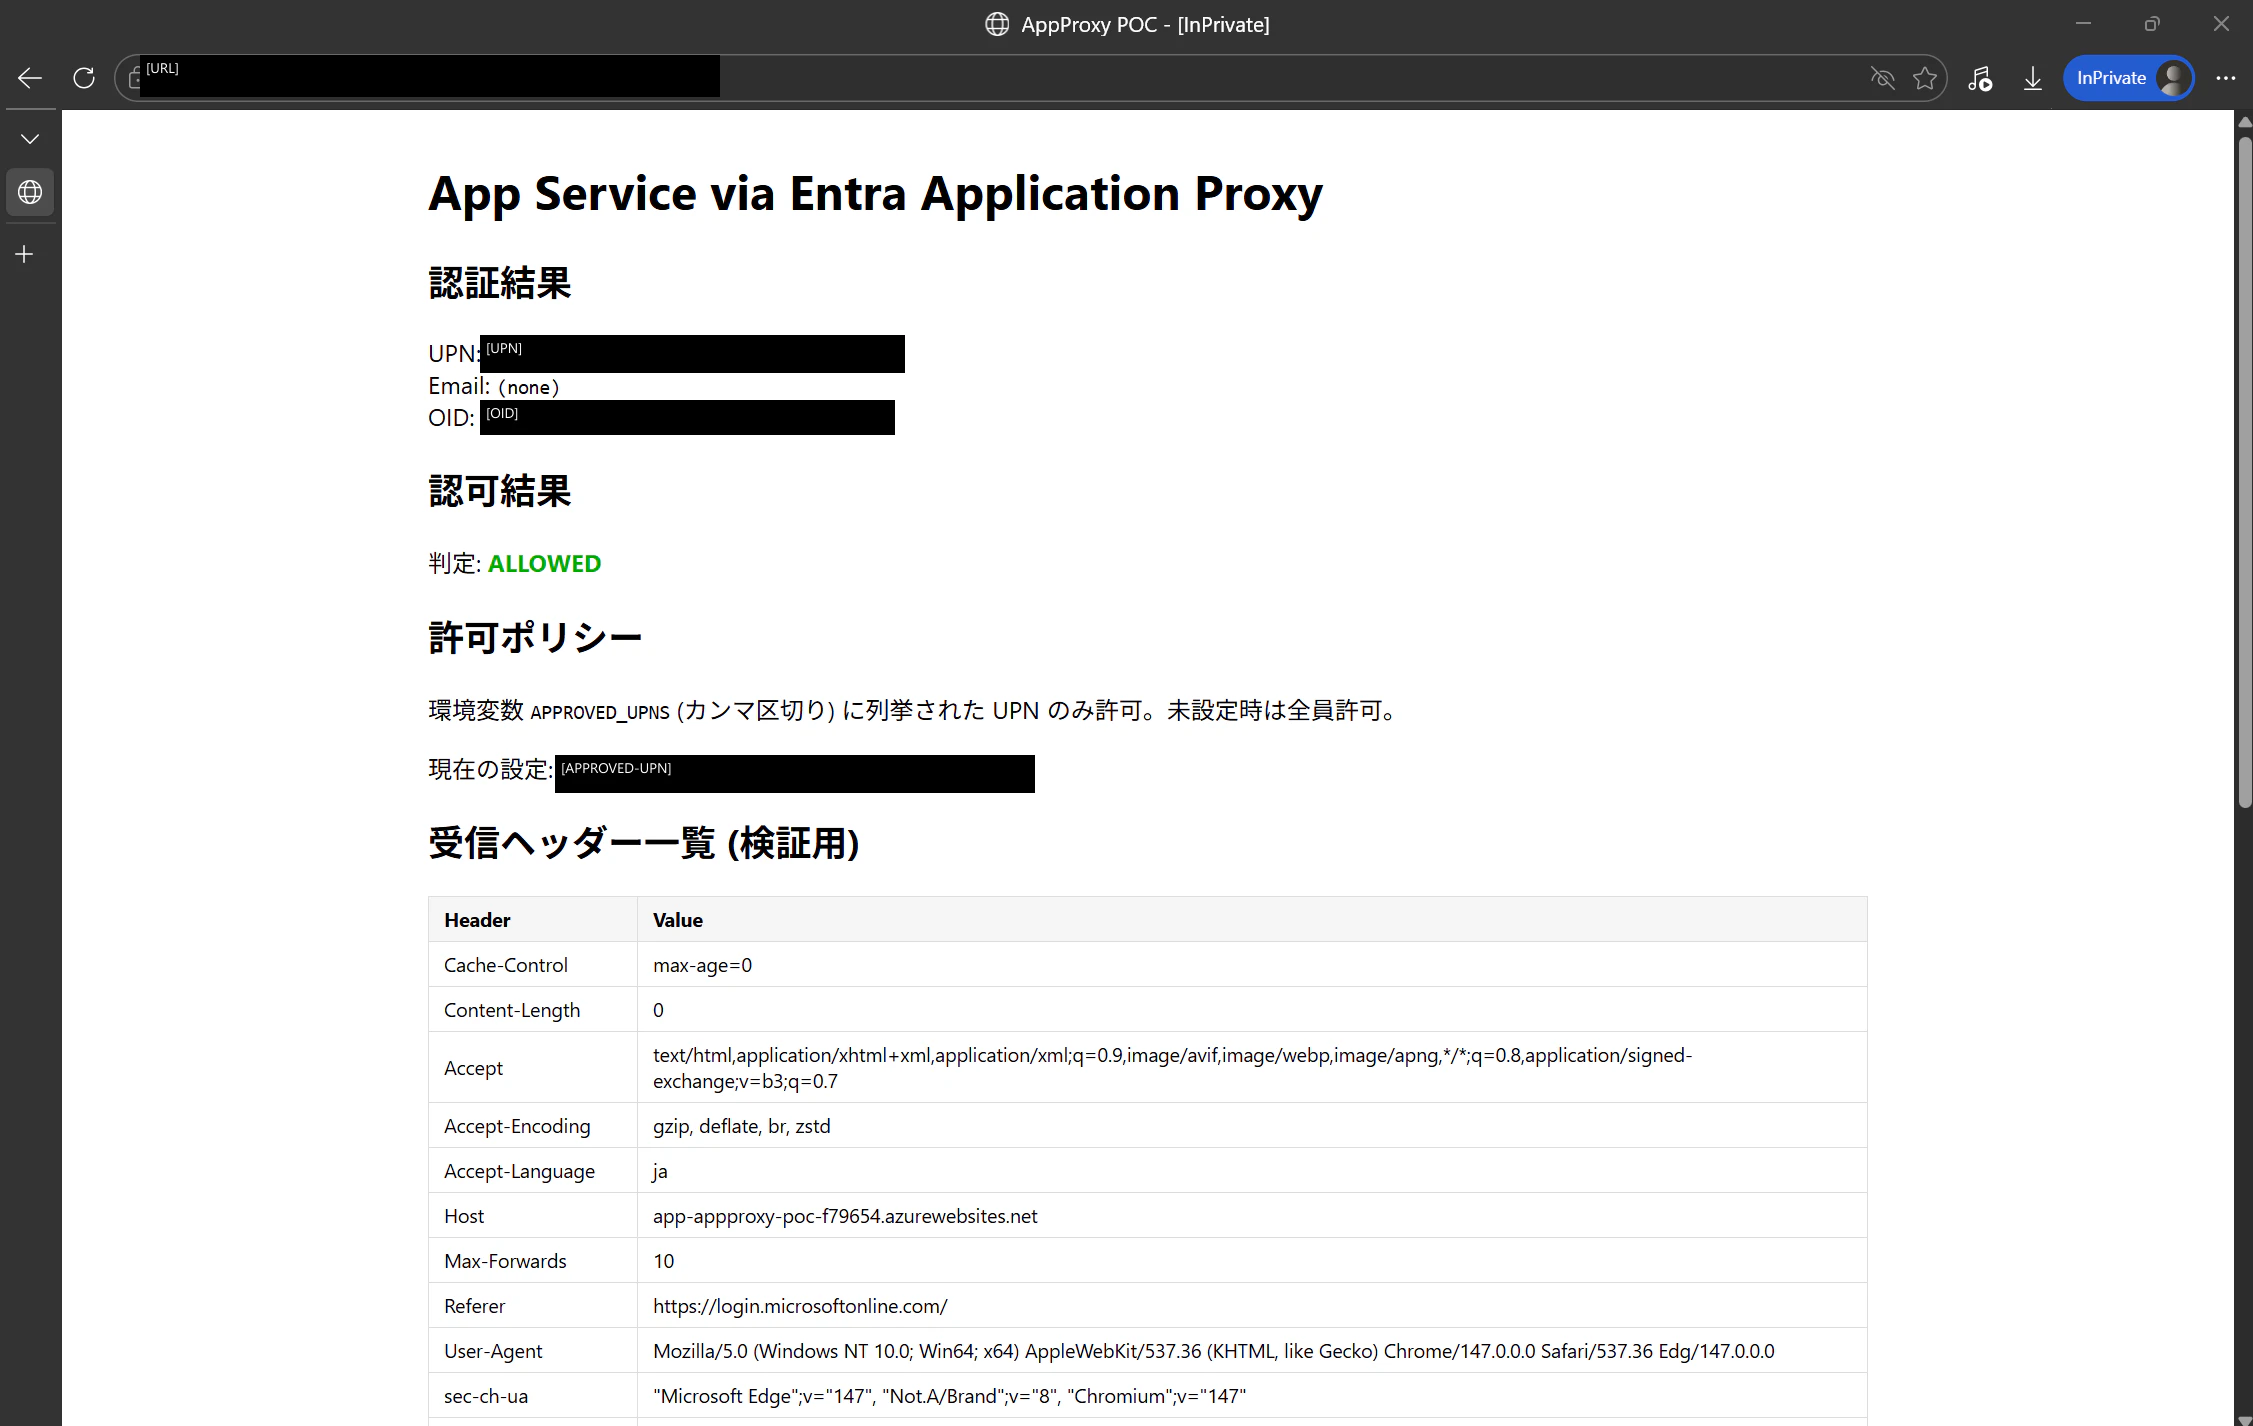Reload the current page
2253x1426 pixels.
click(x=84, y=78)
